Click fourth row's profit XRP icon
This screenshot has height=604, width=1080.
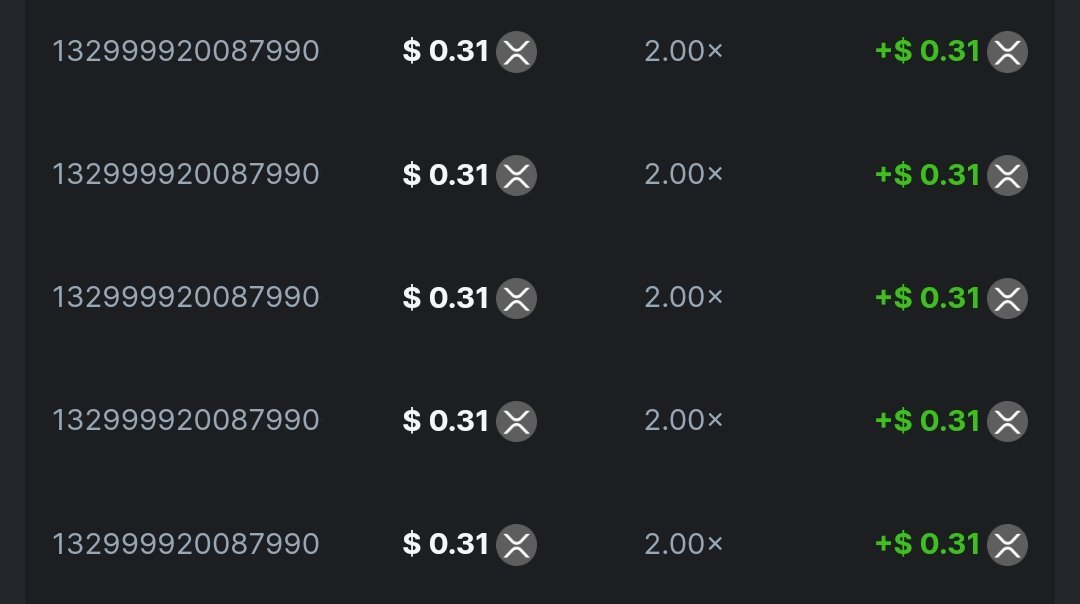(x=1007, y=421)
